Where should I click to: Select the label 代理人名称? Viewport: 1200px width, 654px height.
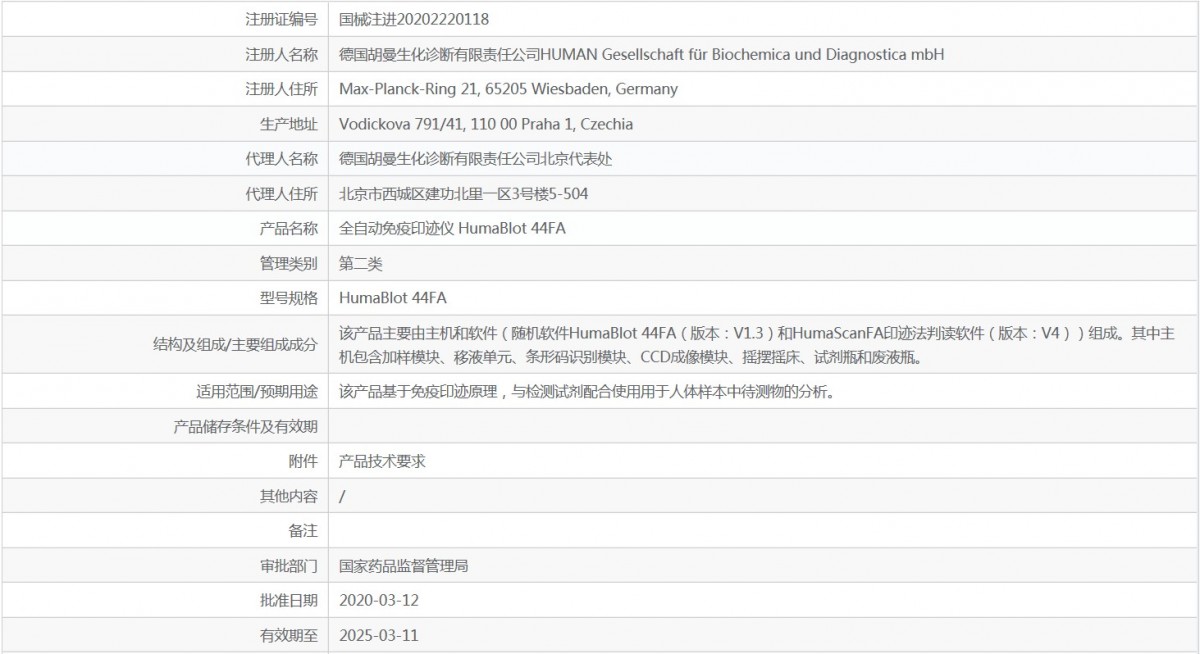pyautogui.click(x=281, y=159)
